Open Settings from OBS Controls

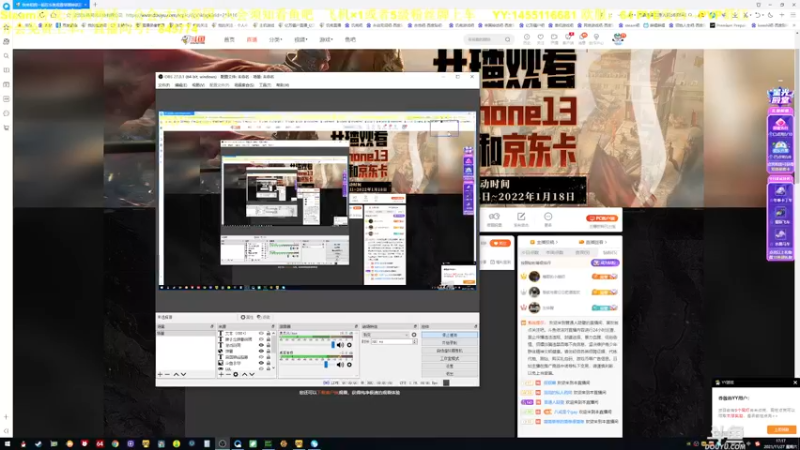click(x=449, y=366)
